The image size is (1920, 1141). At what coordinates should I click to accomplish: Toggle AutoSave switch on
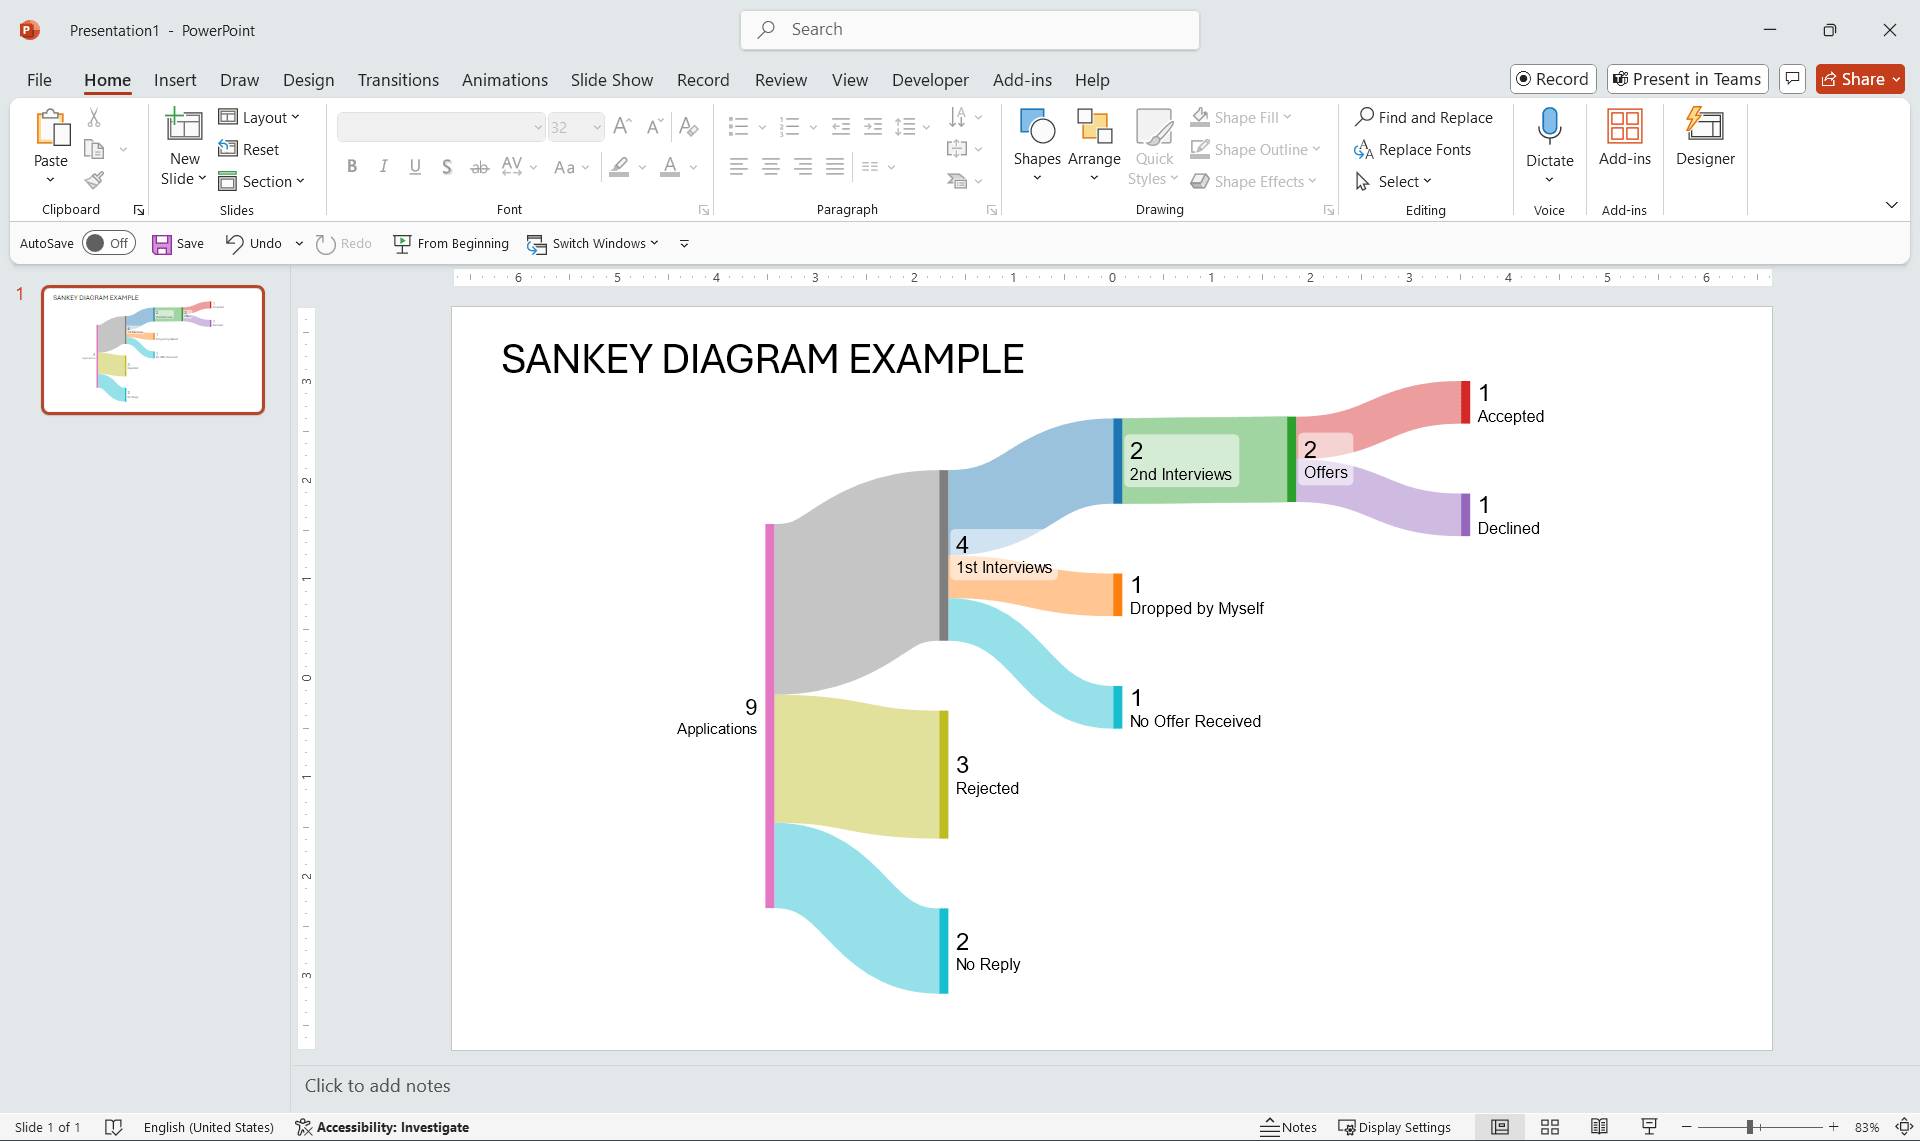pos(109,243)
